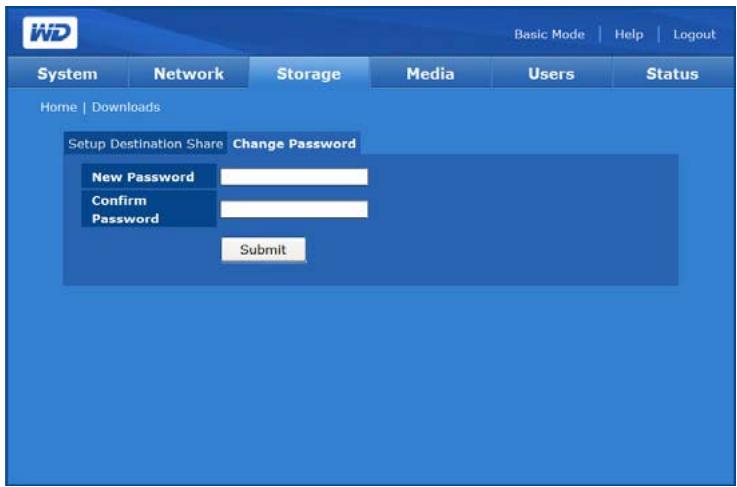Open the Help link

click(x=628, y=34)
